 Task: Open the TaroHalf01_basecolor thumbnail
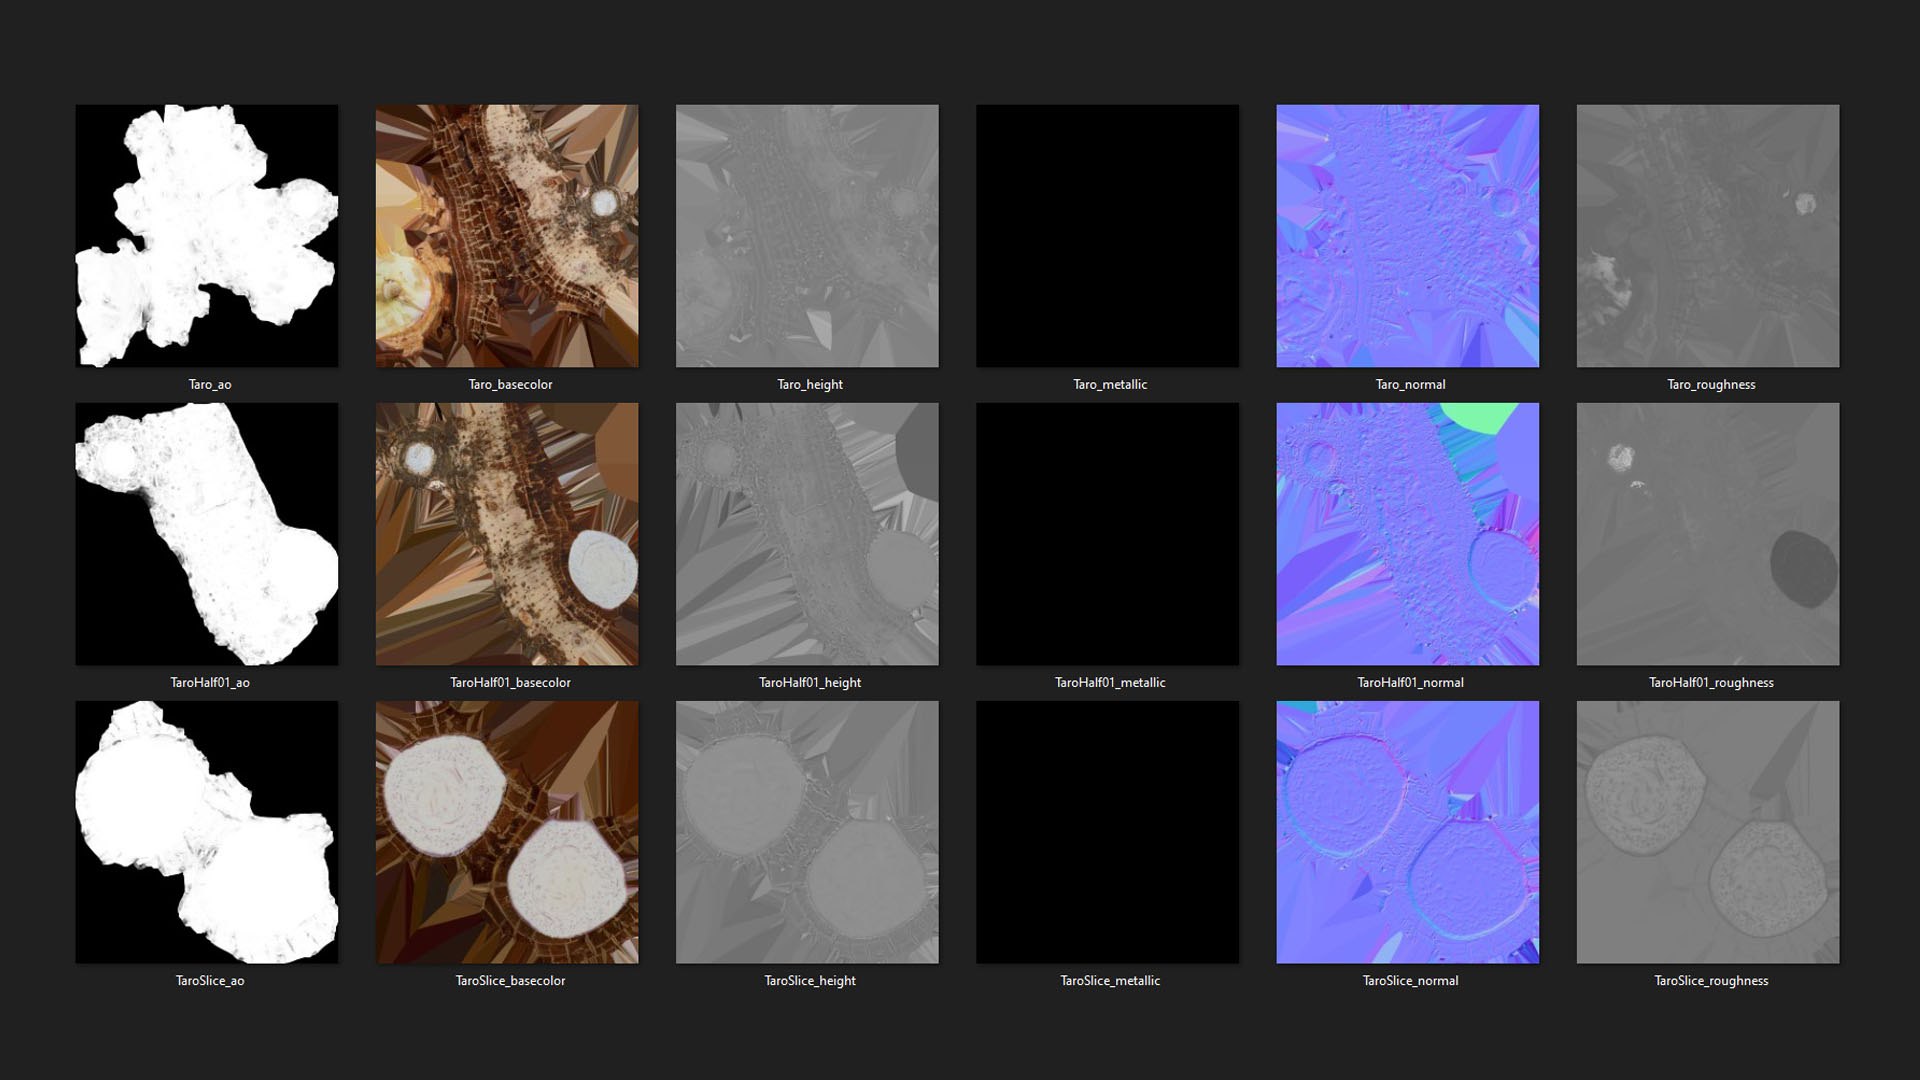click(506, 533)
